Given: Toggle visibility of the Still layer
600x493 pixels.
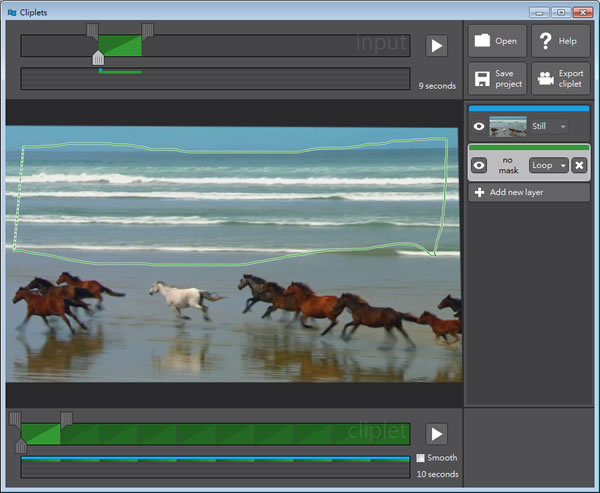Looking at the screenshot, I should pos(479,127).
